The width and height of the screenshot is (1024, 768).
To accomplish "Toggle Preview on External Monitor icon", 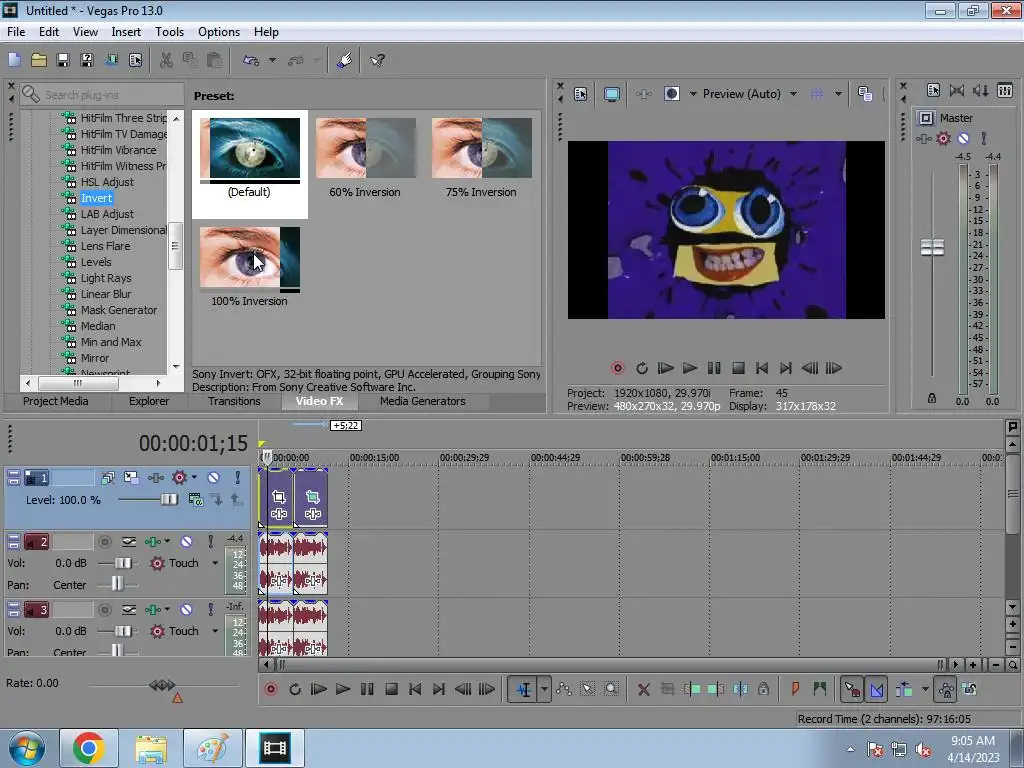I will (x=612, y=94).
